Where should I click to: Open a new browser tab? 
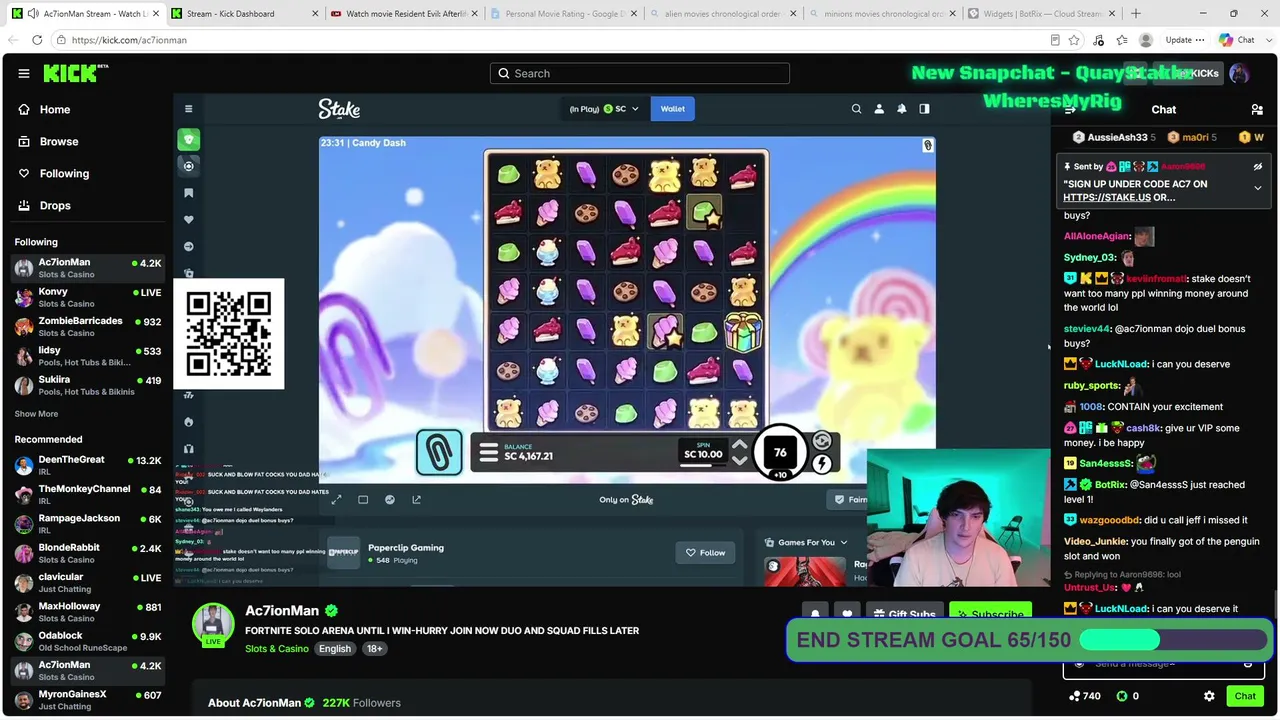click(1136, 14)
